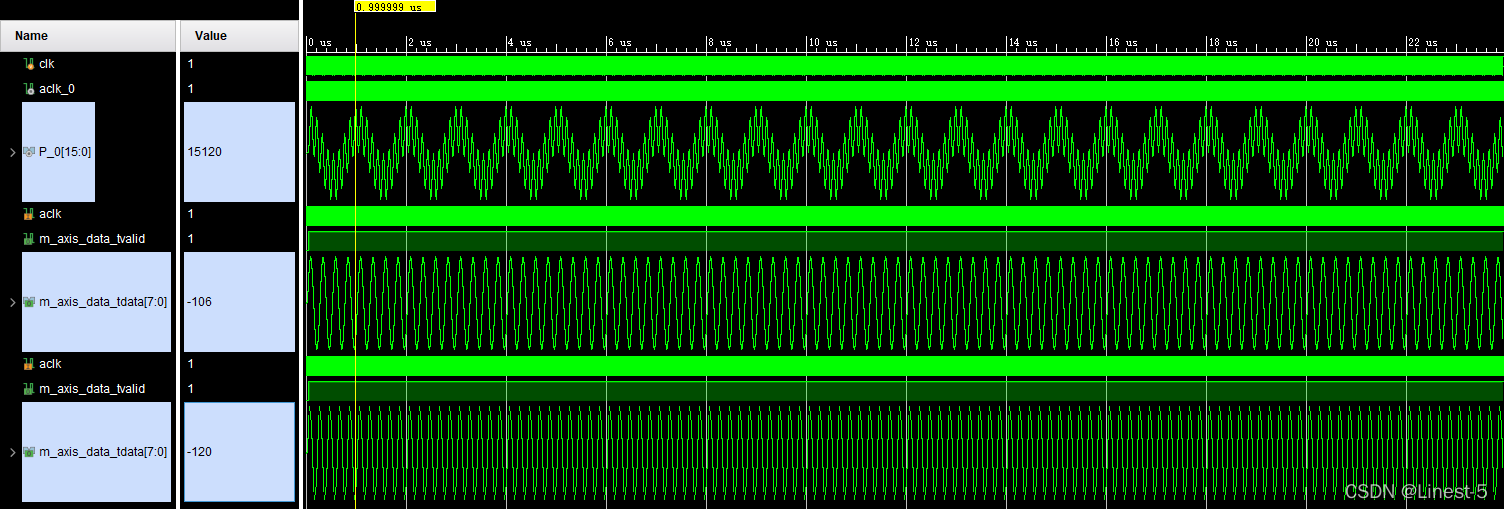This screenshot has height=509, width=1504.
Task: Click the 20 us ruler mark
Action: pos(1323,43)
